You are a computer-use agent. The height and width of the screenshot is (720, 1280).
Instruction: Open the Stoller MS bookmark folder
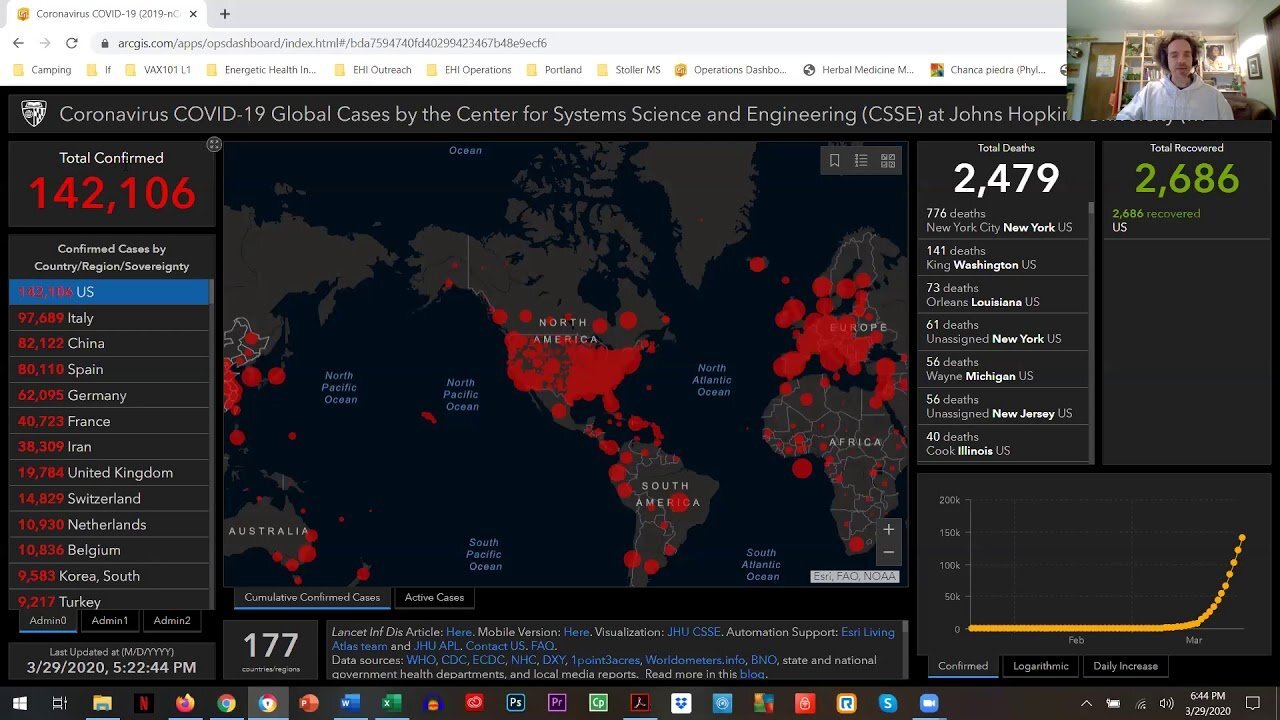pyautogui.click(x=629, y=70)
